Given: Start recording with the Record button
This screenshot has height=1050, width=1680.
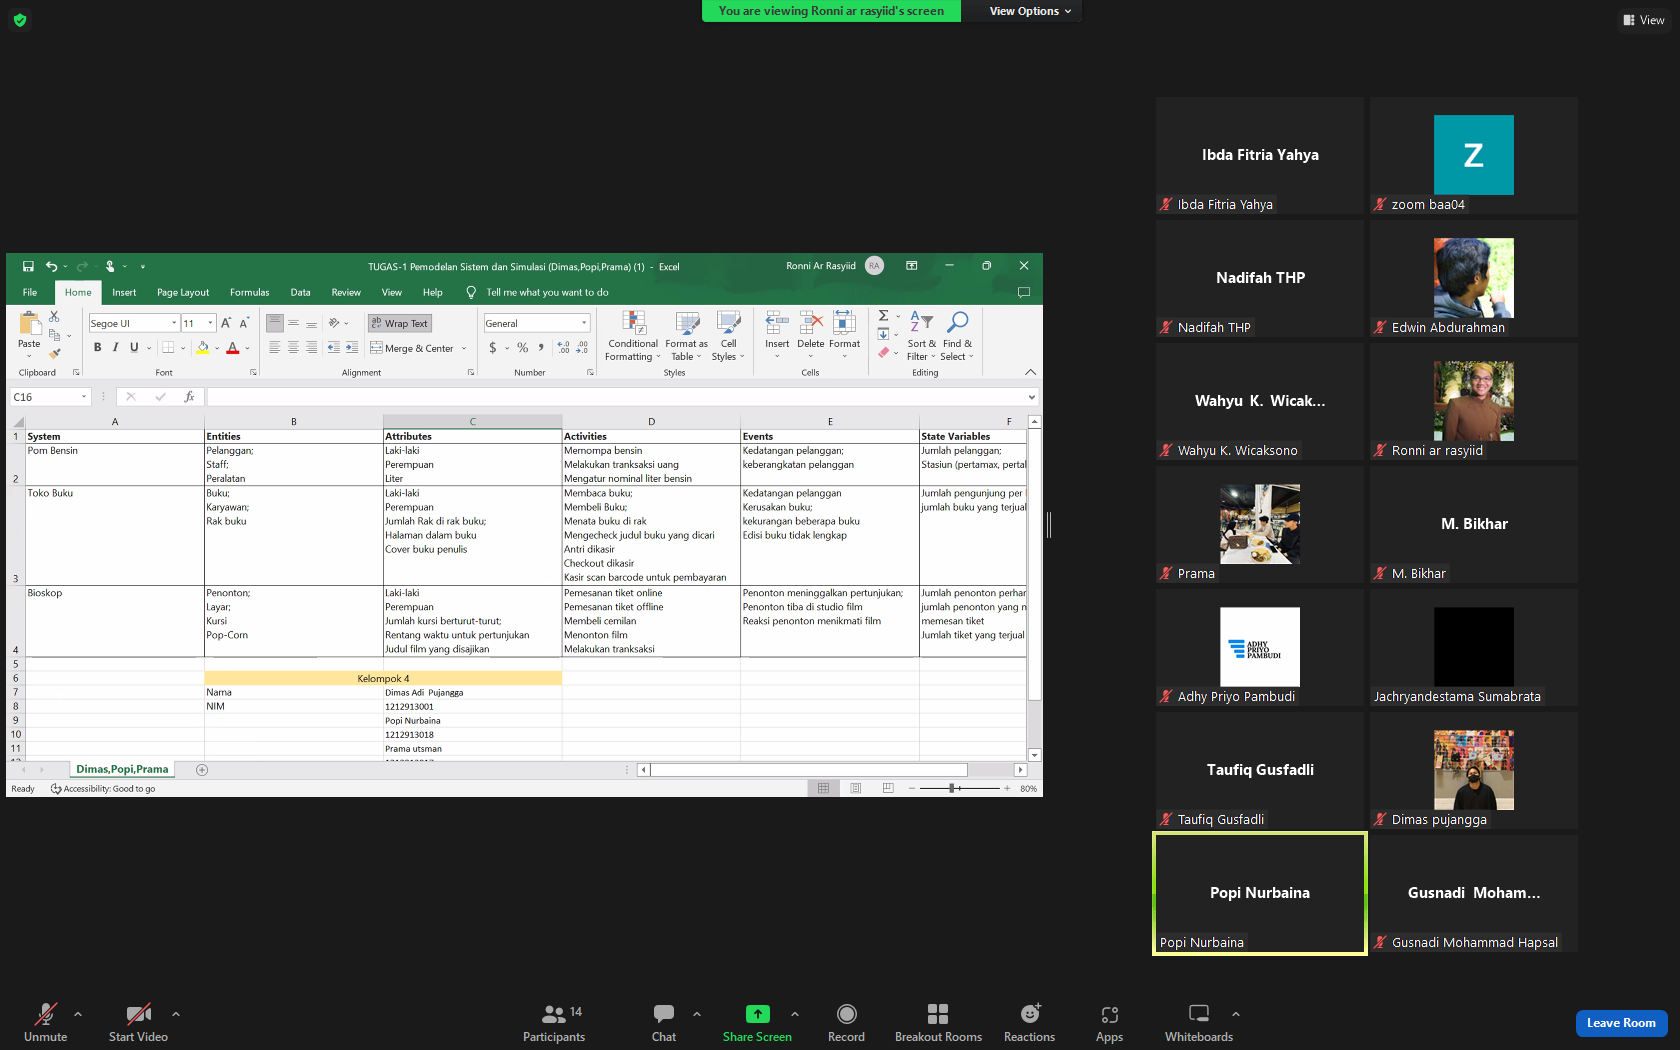Looking at the screenshot, I should pos(846,1022).
